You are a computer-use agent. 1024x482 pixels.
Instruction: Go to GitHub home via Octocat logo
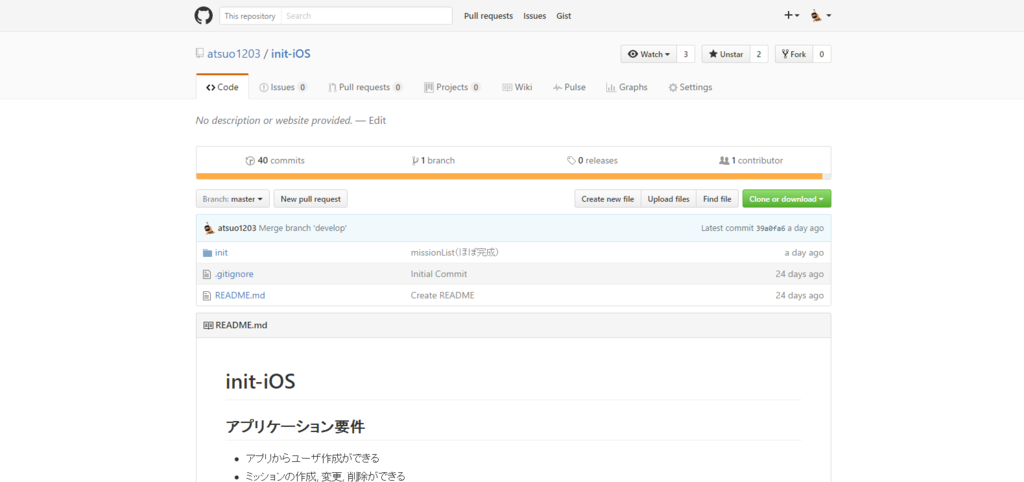pyautogui.click(x=204, y=16)
